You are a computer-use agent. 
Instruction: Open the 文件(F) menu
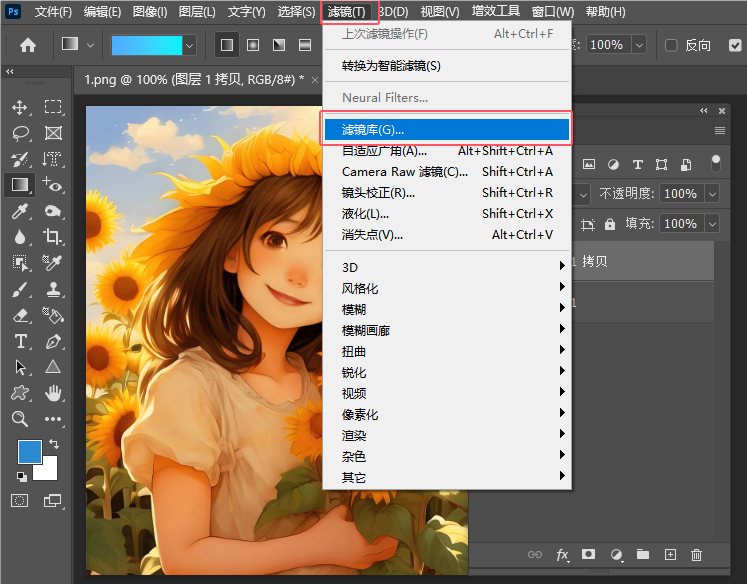coord(53,11)
